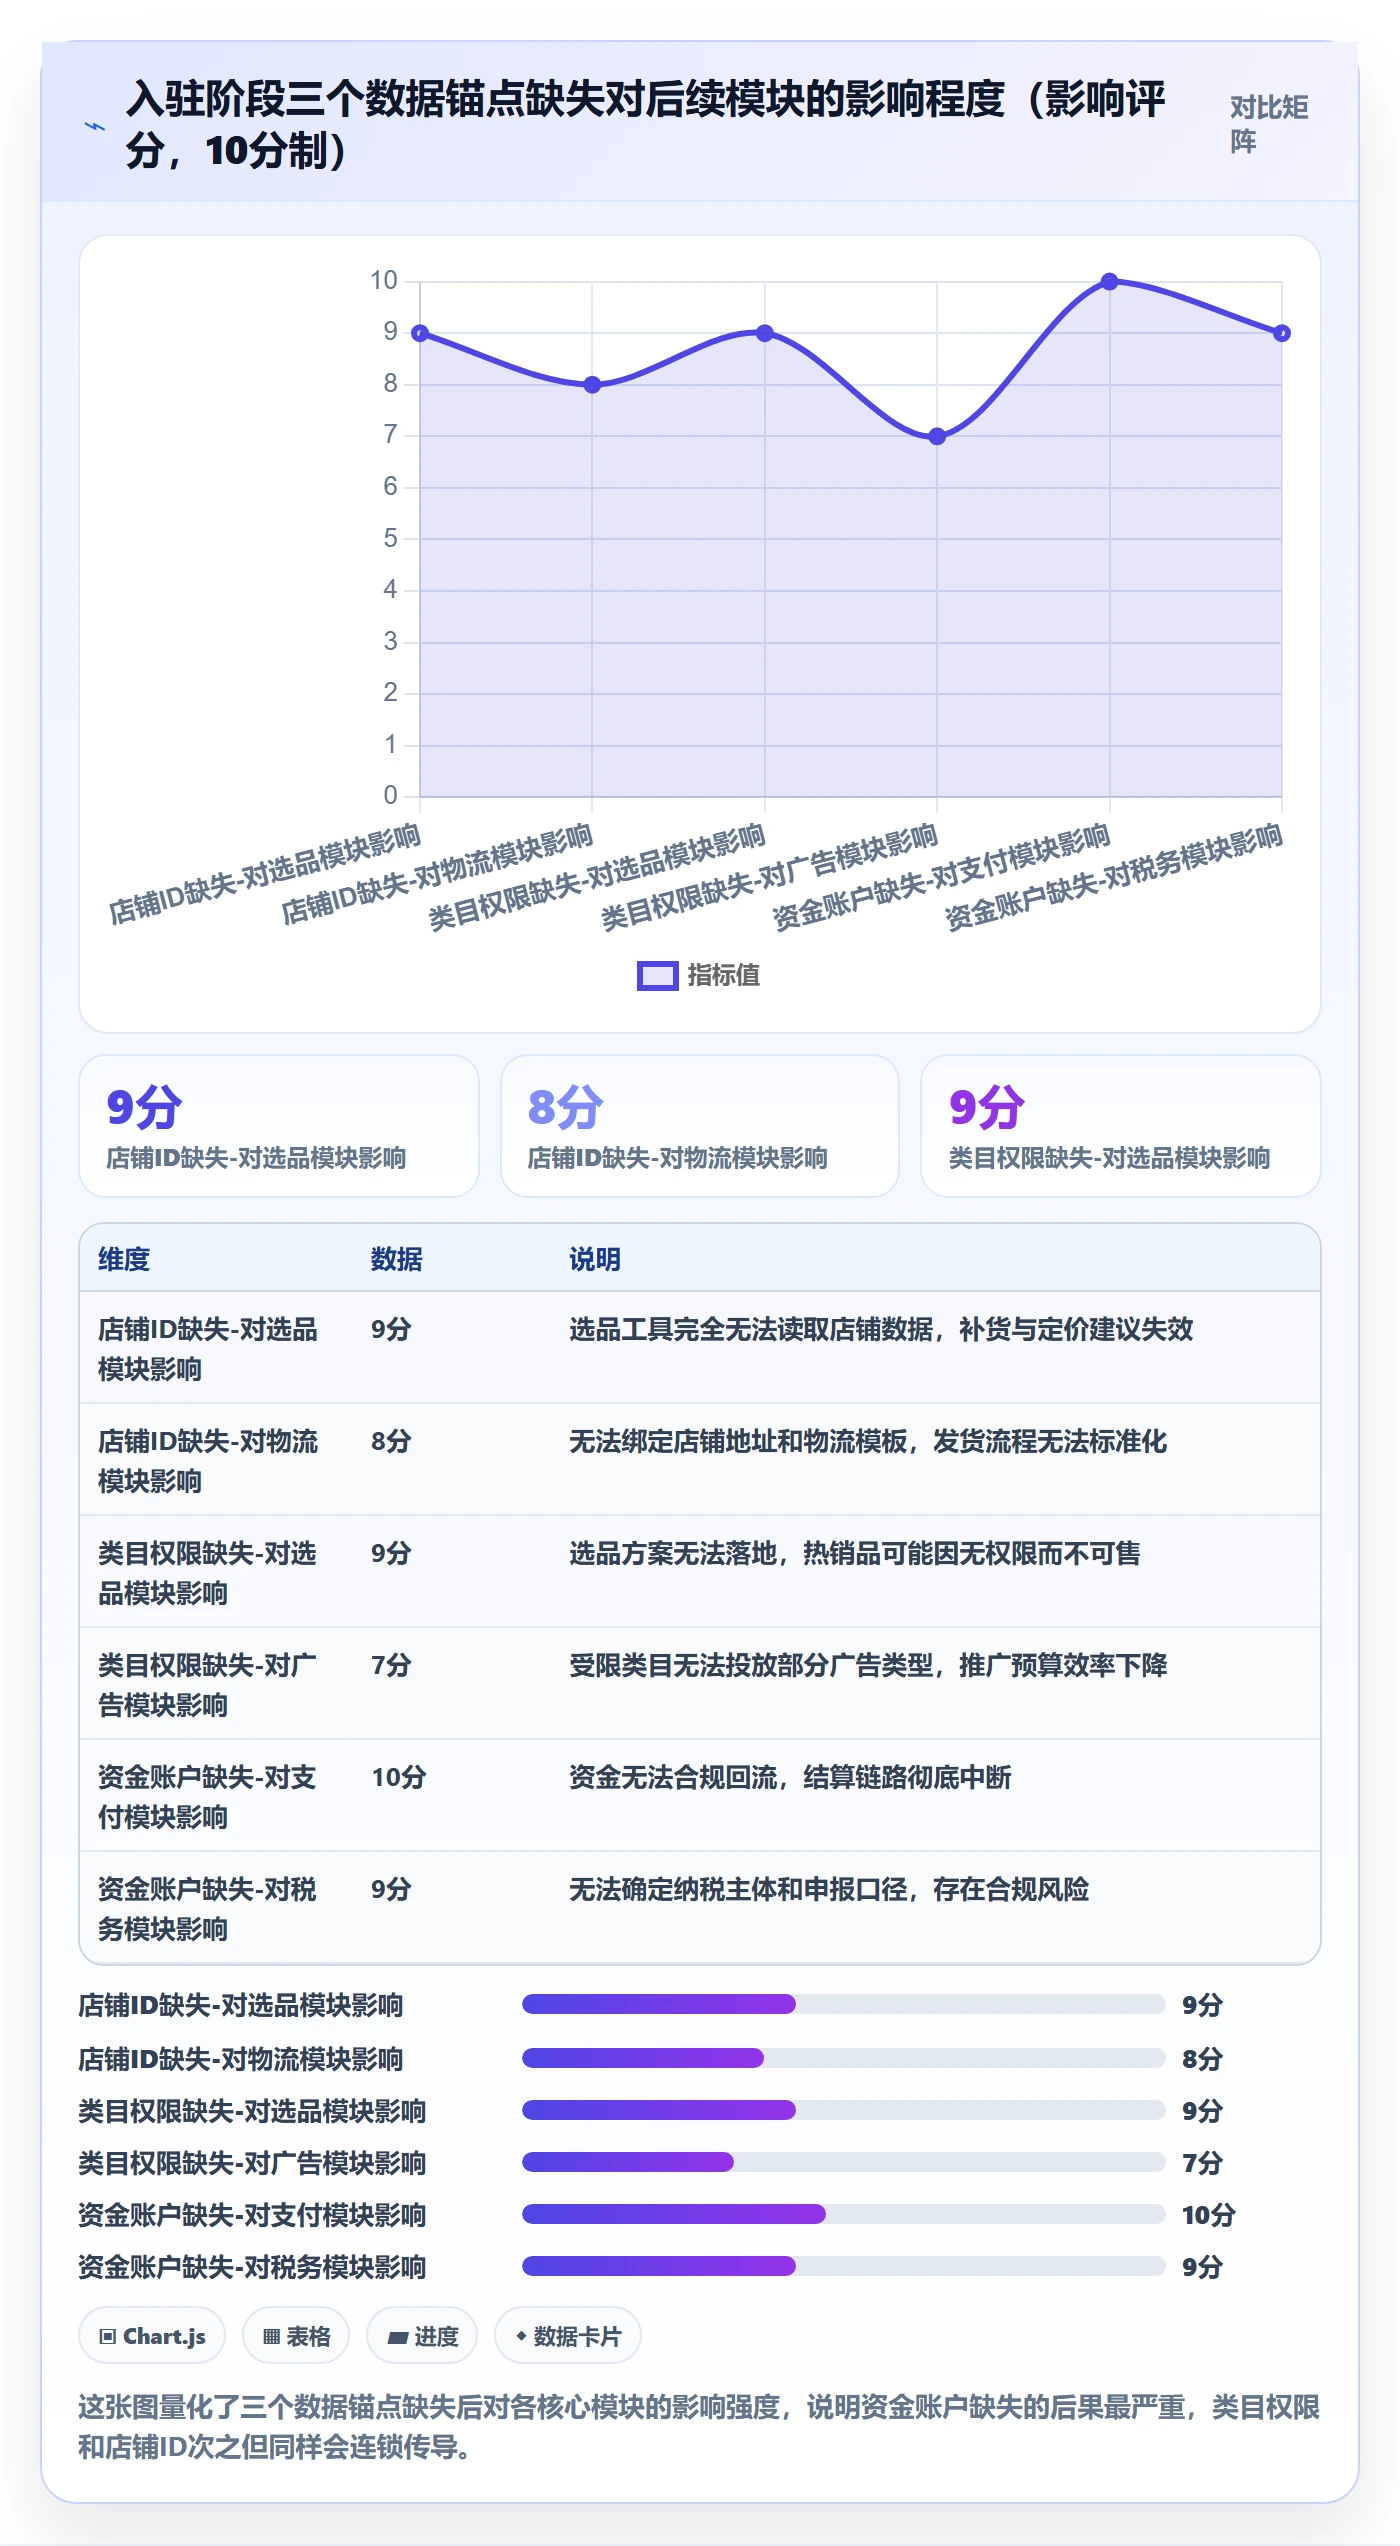This screenshot has height=2546, width=1400.
Task: Click the 对比矩阵 label in the header
Action: coord(1269,124)
